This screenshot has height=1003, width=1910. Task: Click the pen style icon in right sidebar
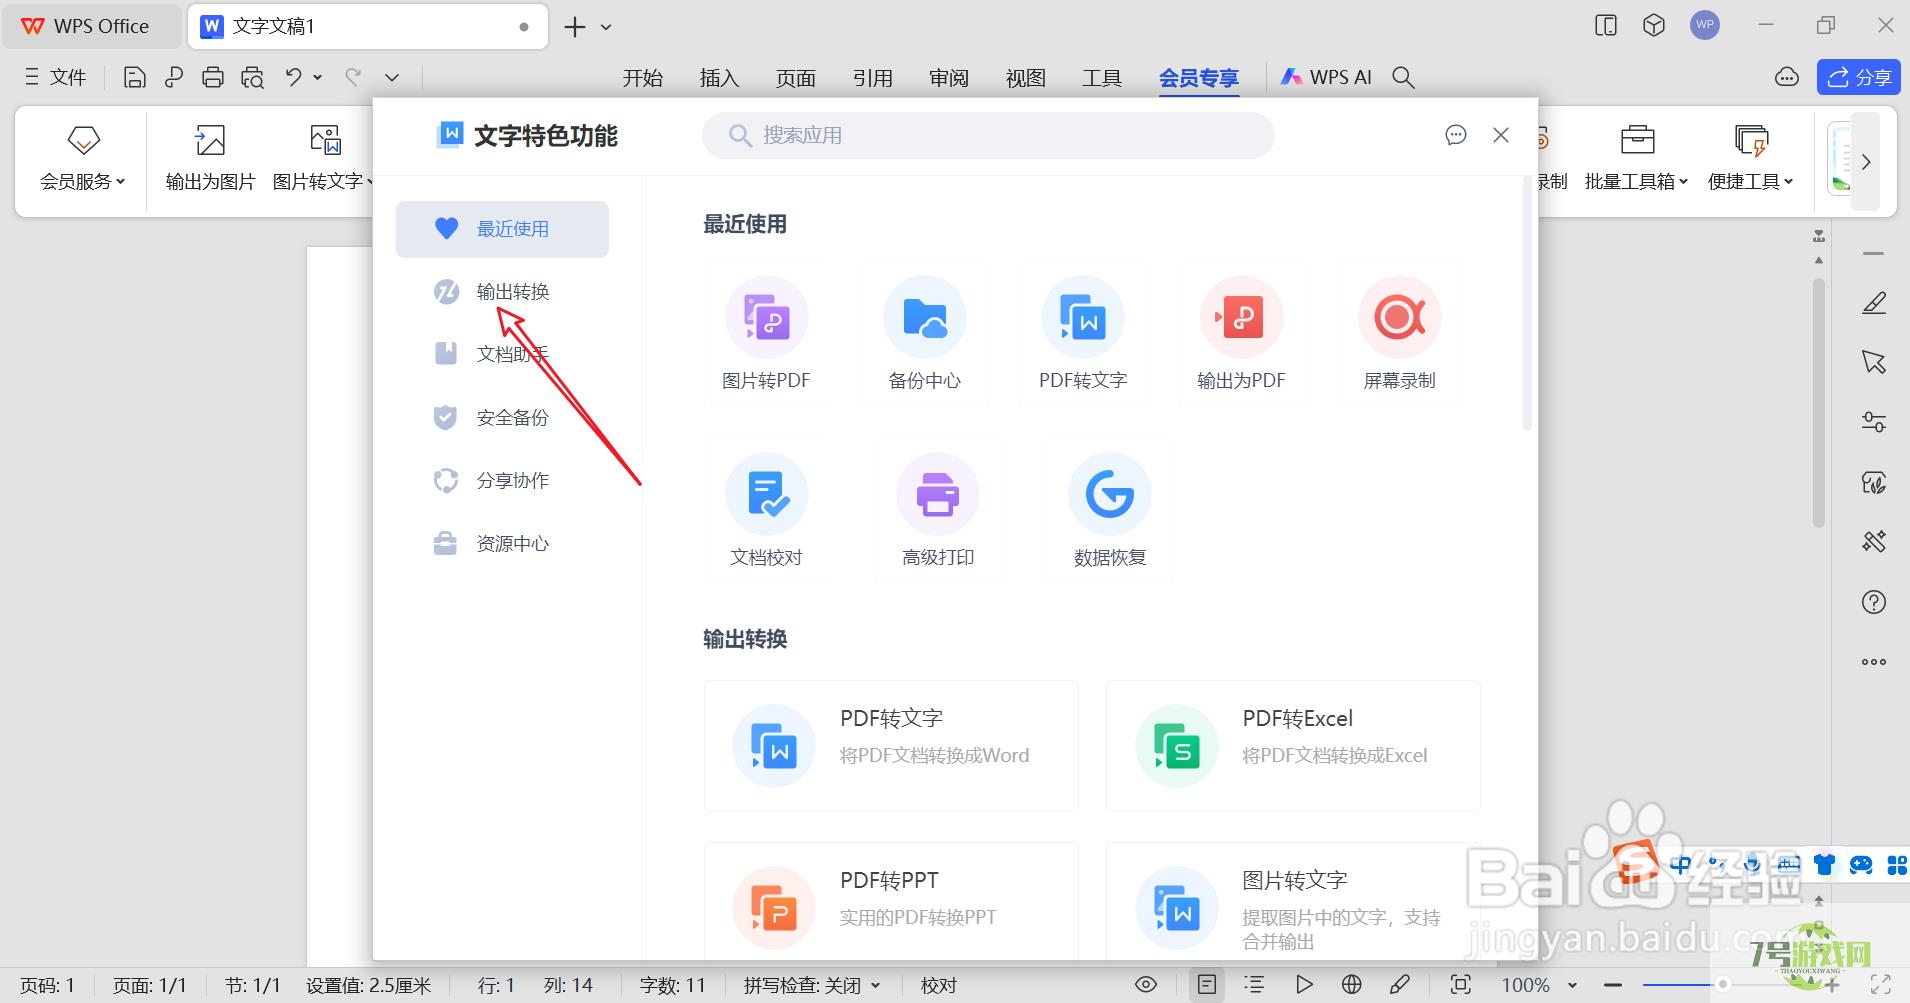(1874, 303)
